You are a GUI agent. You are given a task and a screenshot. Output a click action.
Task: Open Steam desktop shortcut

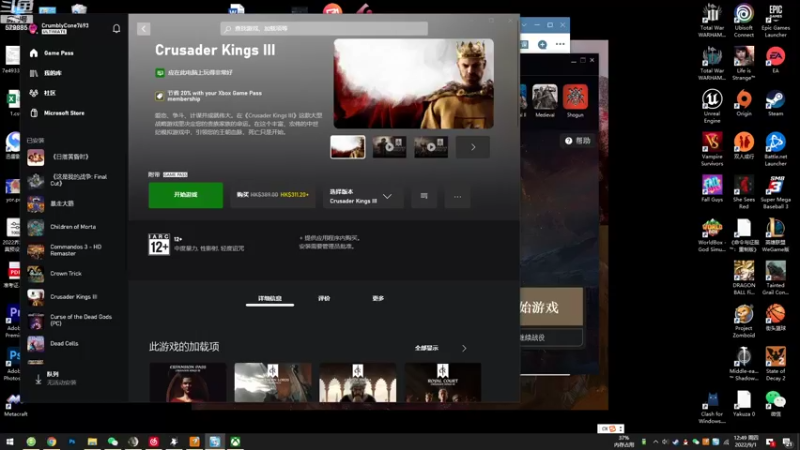tap(775, 103)
